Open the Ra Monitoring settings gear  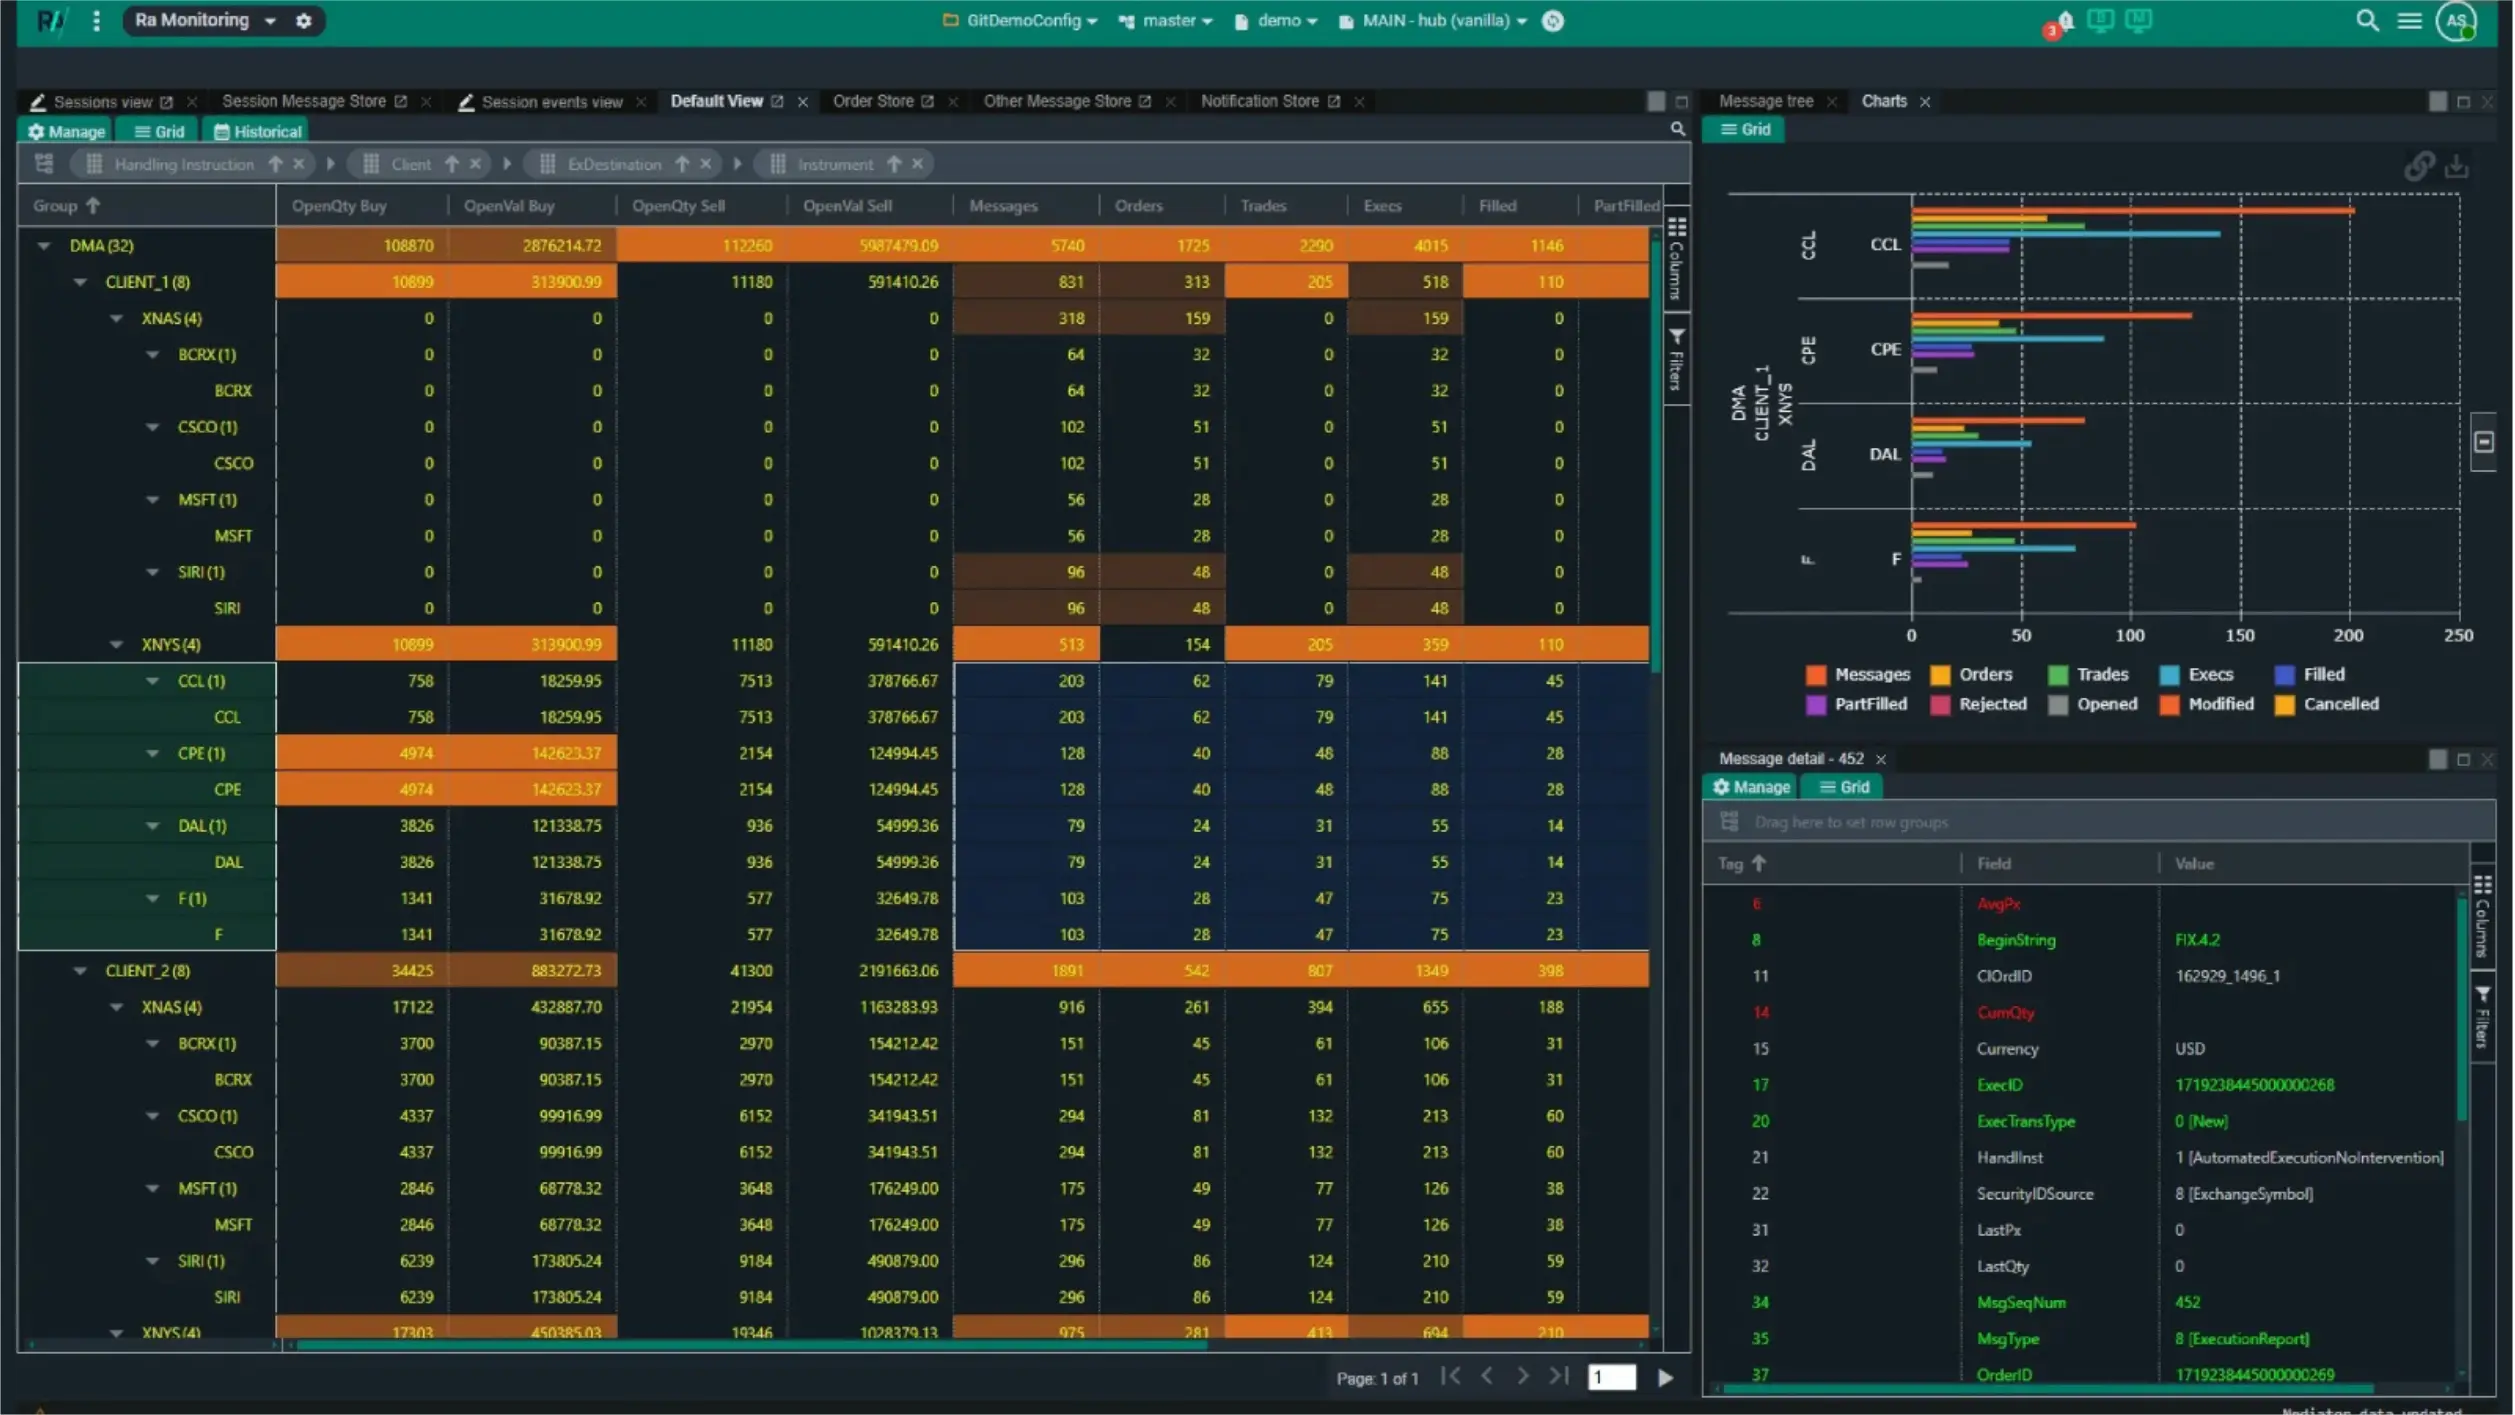tap(304, 20)
